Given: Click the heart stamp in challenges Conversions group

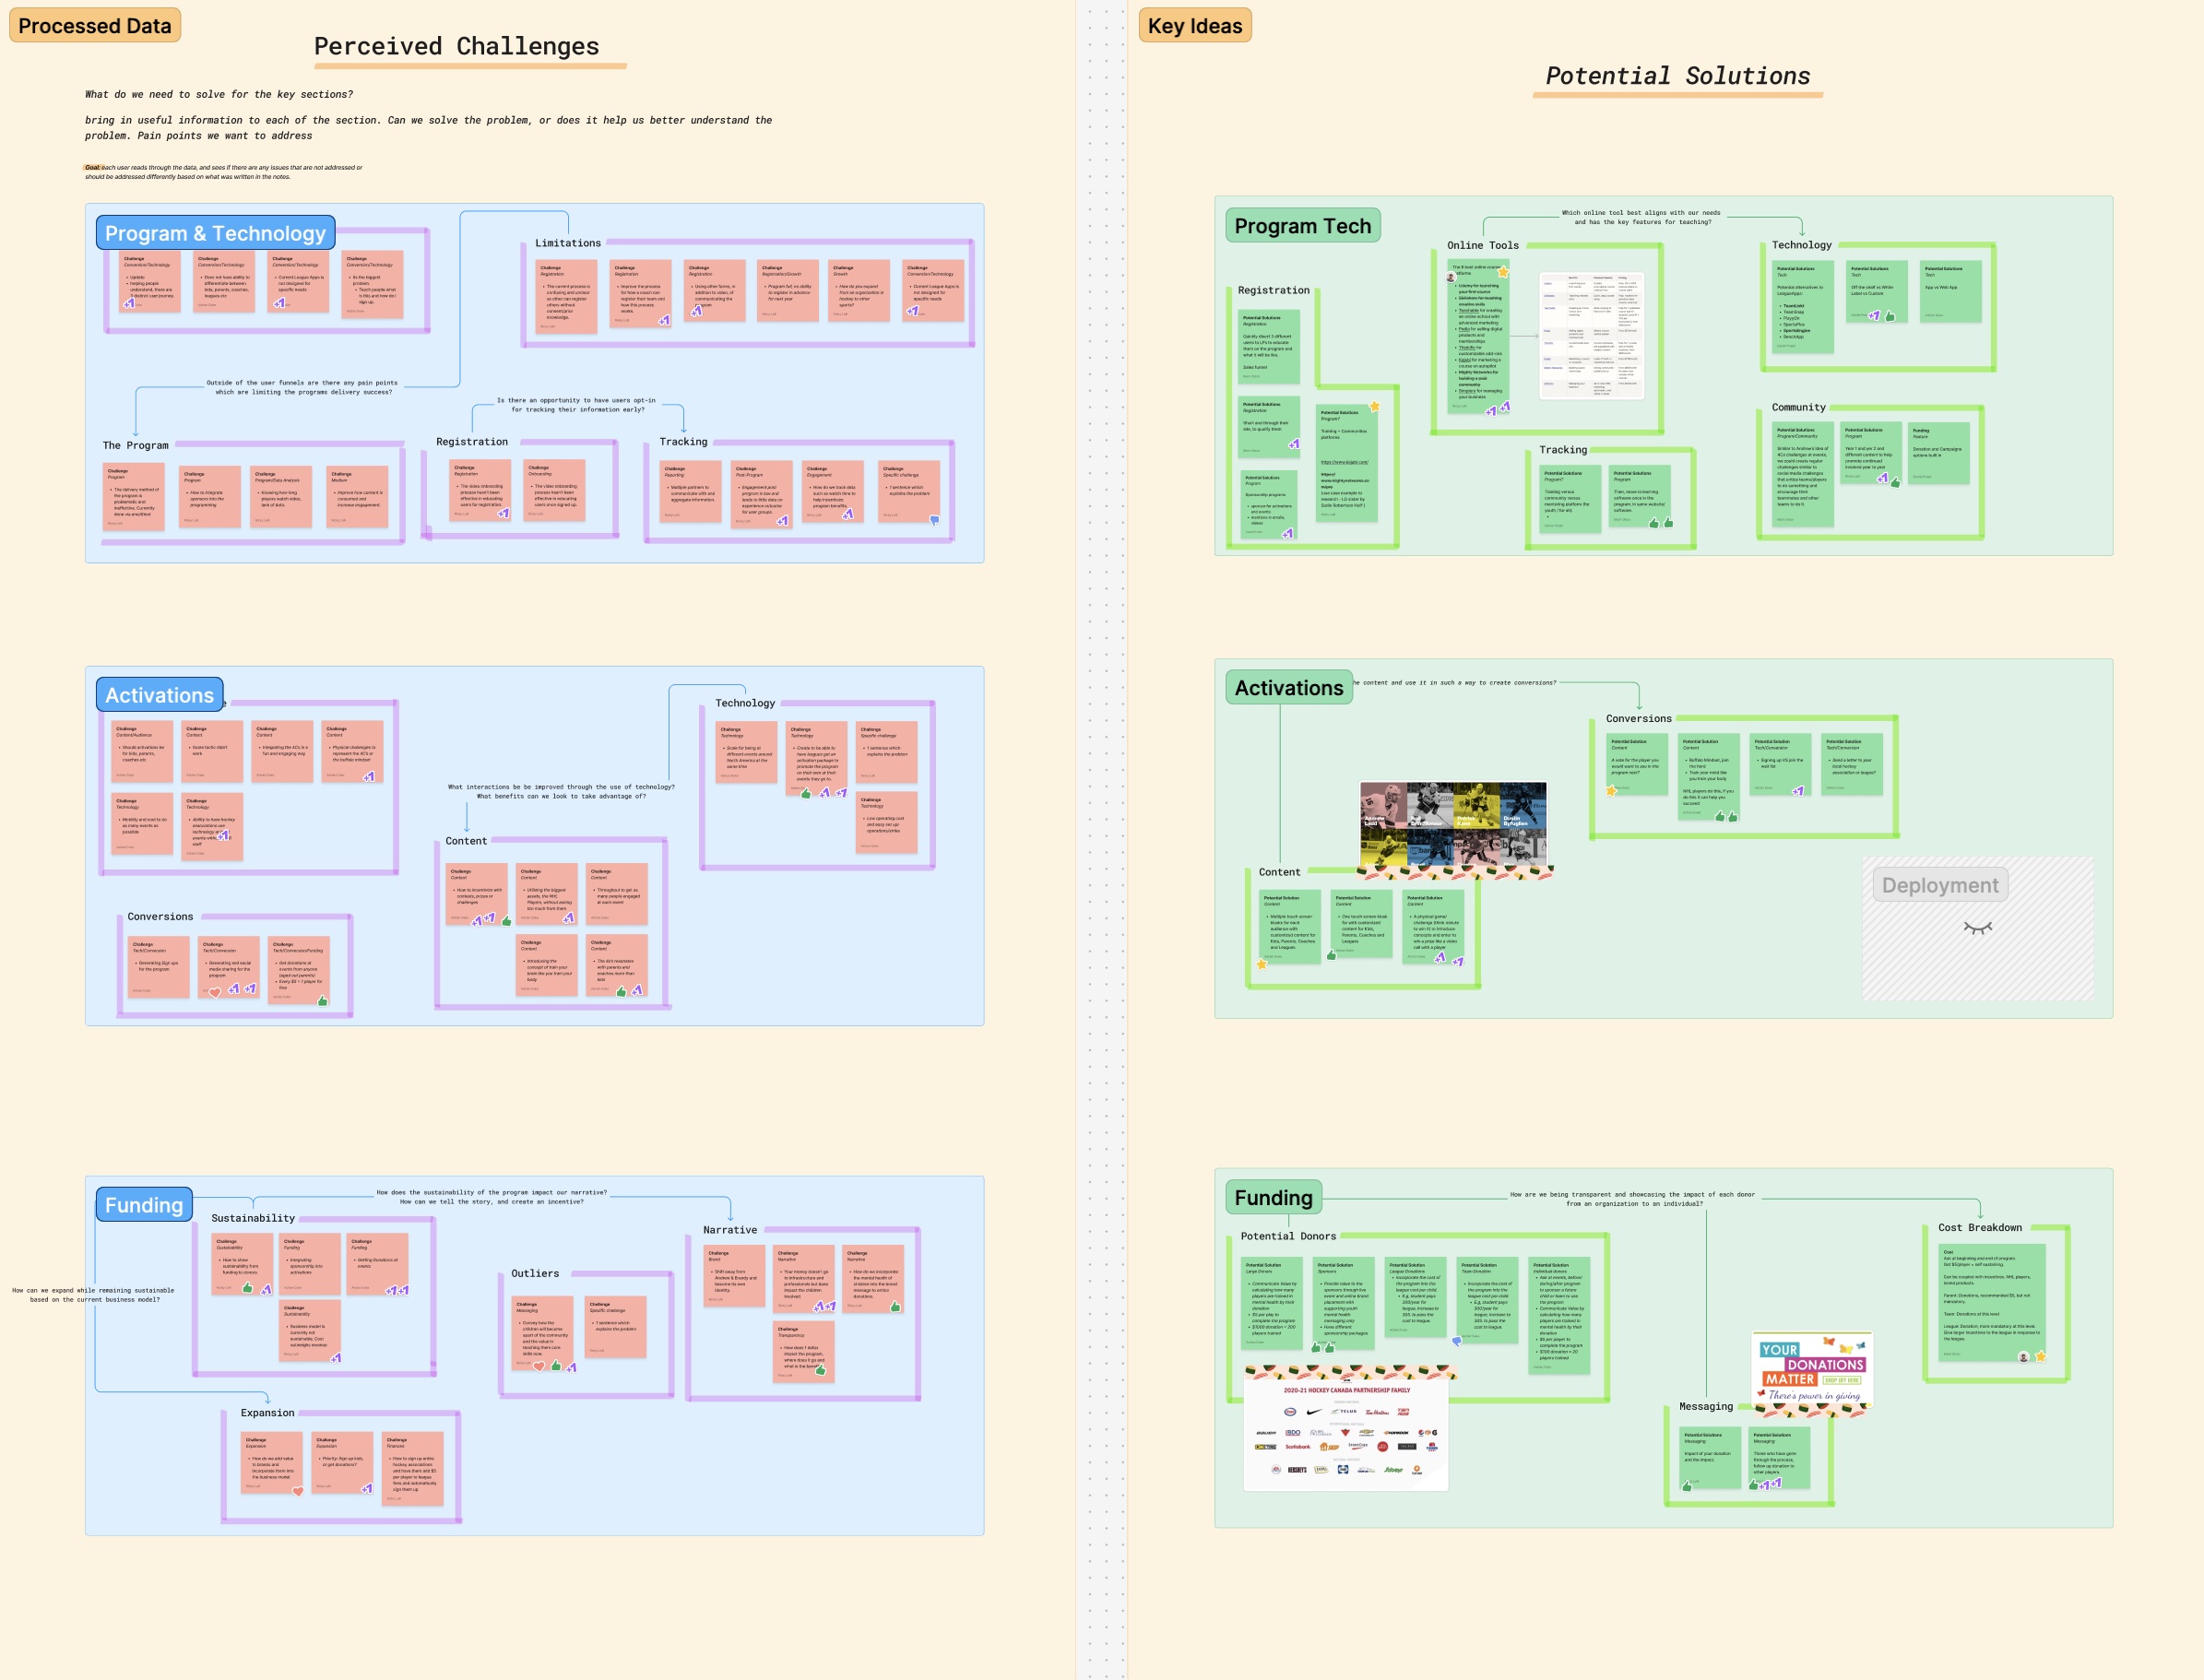Looking at the screenshot, I should 215,992.
